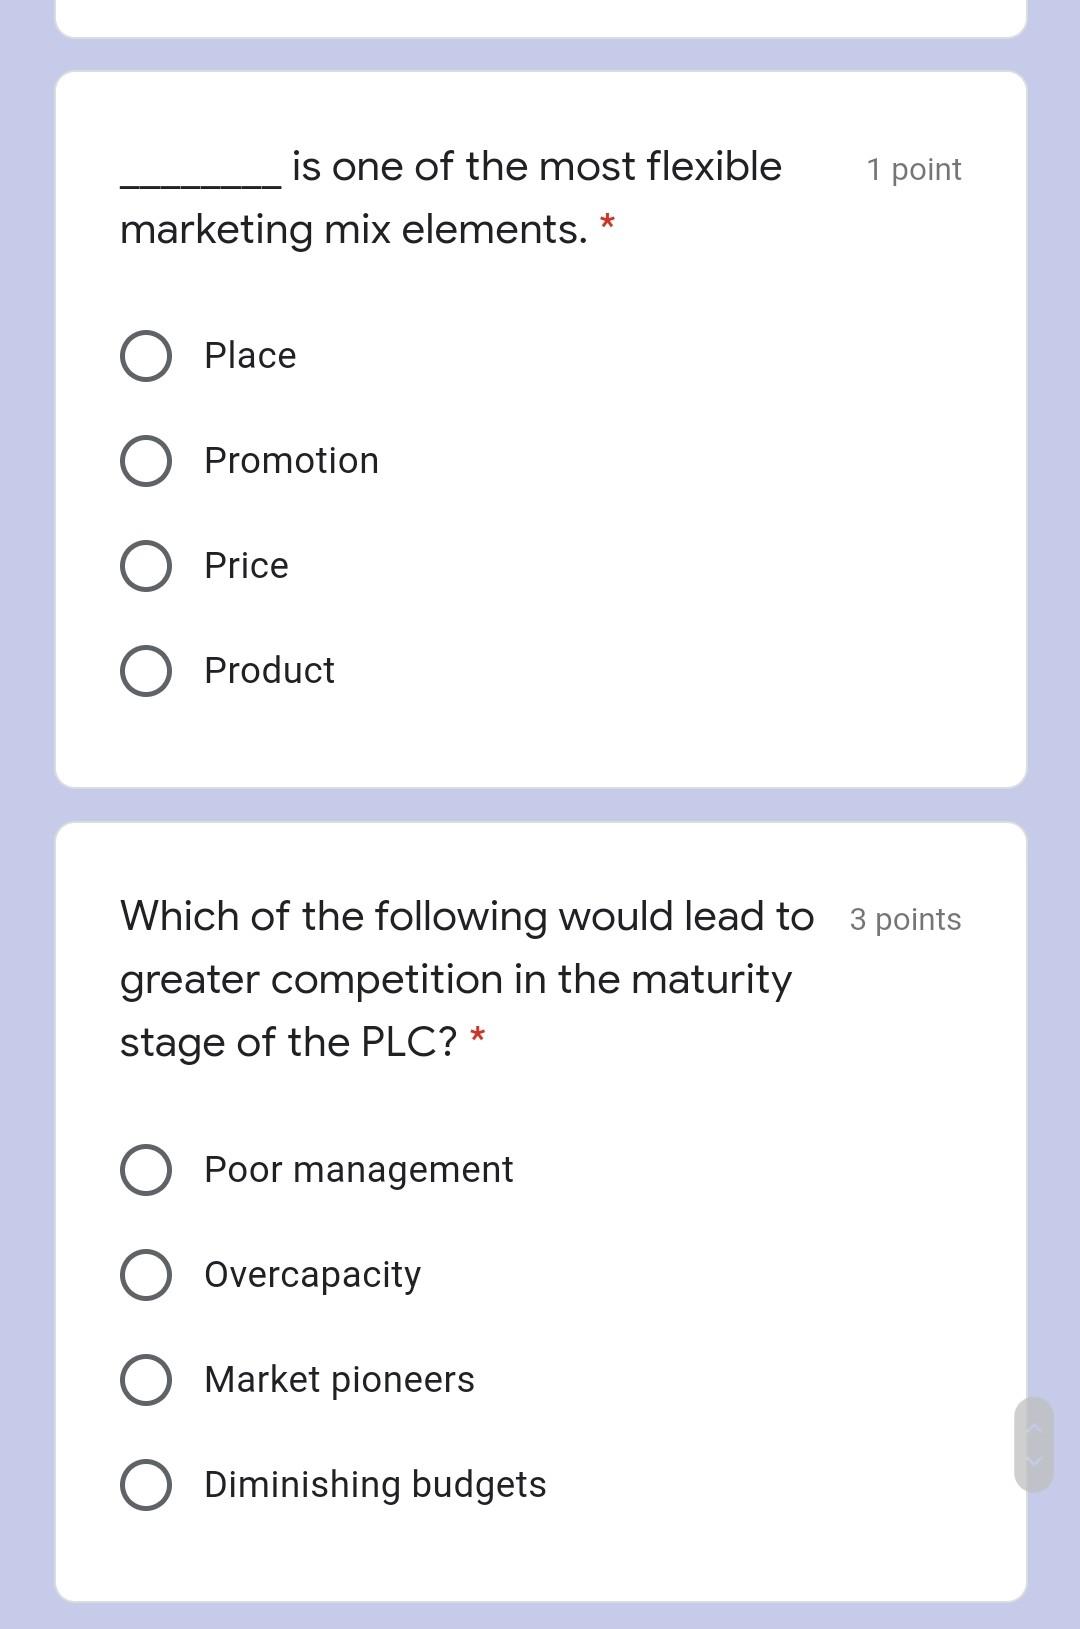1080x1629 pixels.
Task: Click the Price answer label text
Action: 245,565
